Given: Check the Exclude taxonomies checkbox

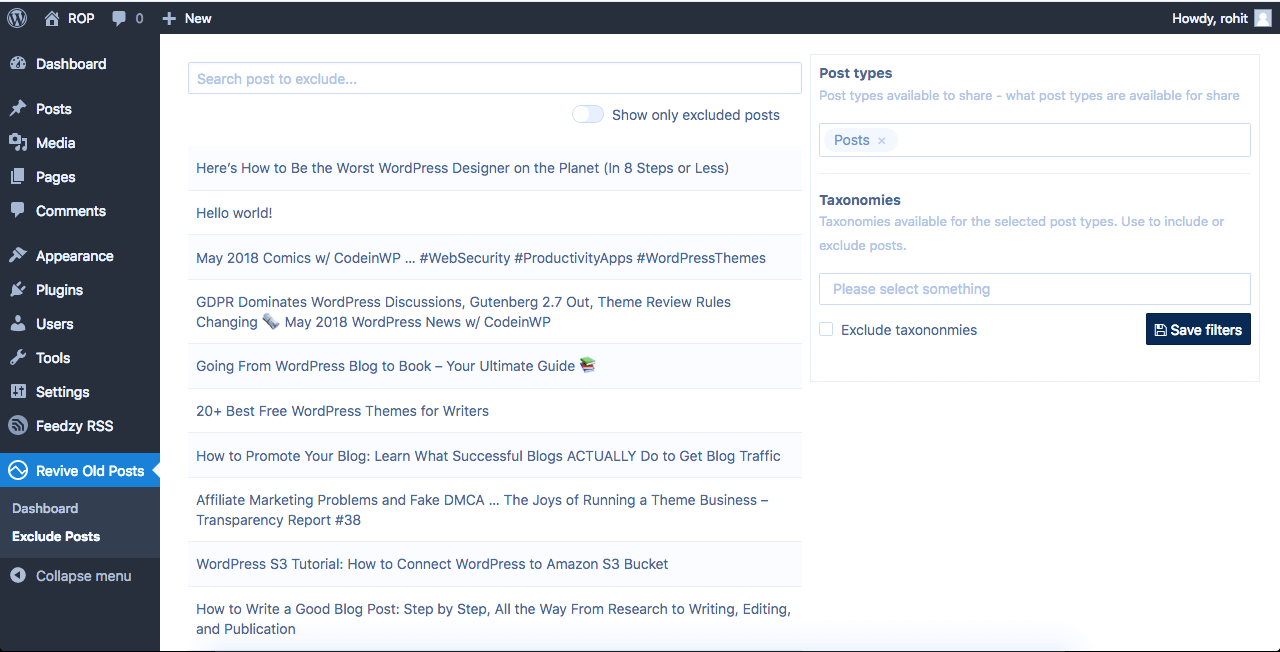Looking at the screenshot, I should pyautogui.click(x=826, y=329).
